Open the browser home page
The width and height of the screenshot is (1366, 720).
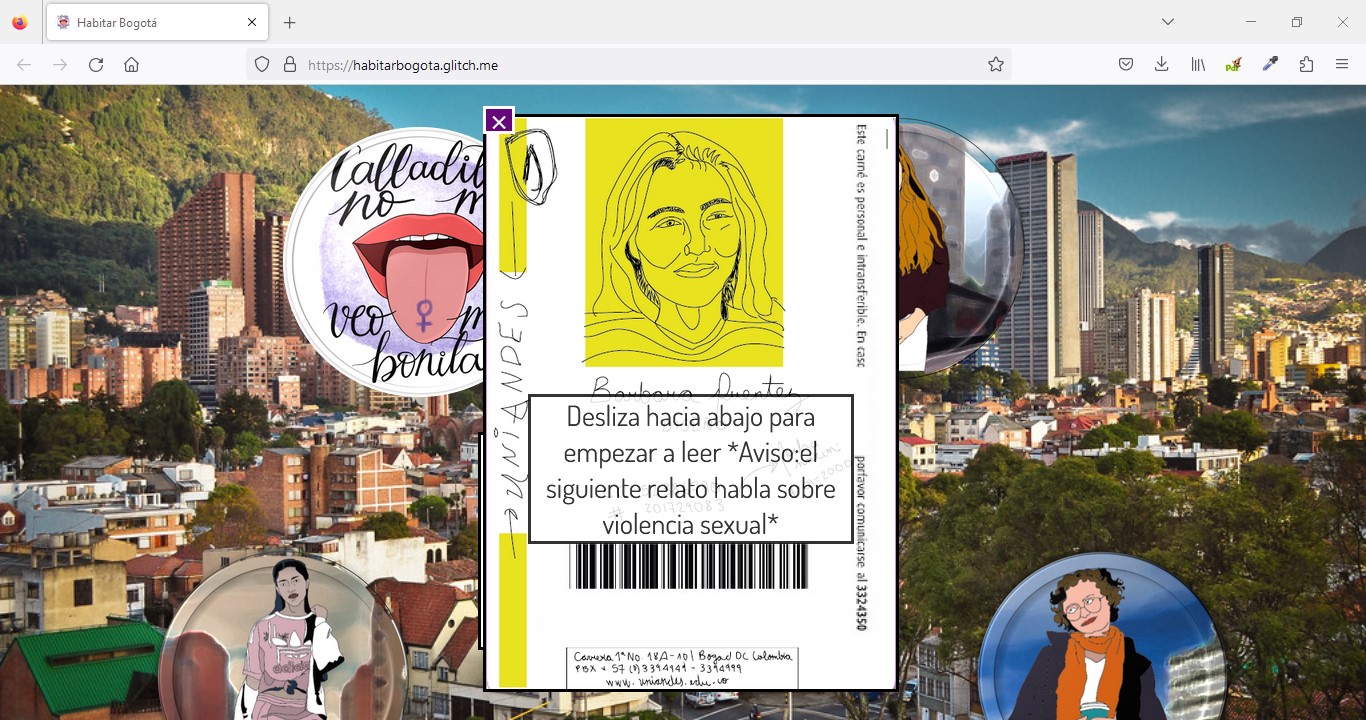pos(131,65)
